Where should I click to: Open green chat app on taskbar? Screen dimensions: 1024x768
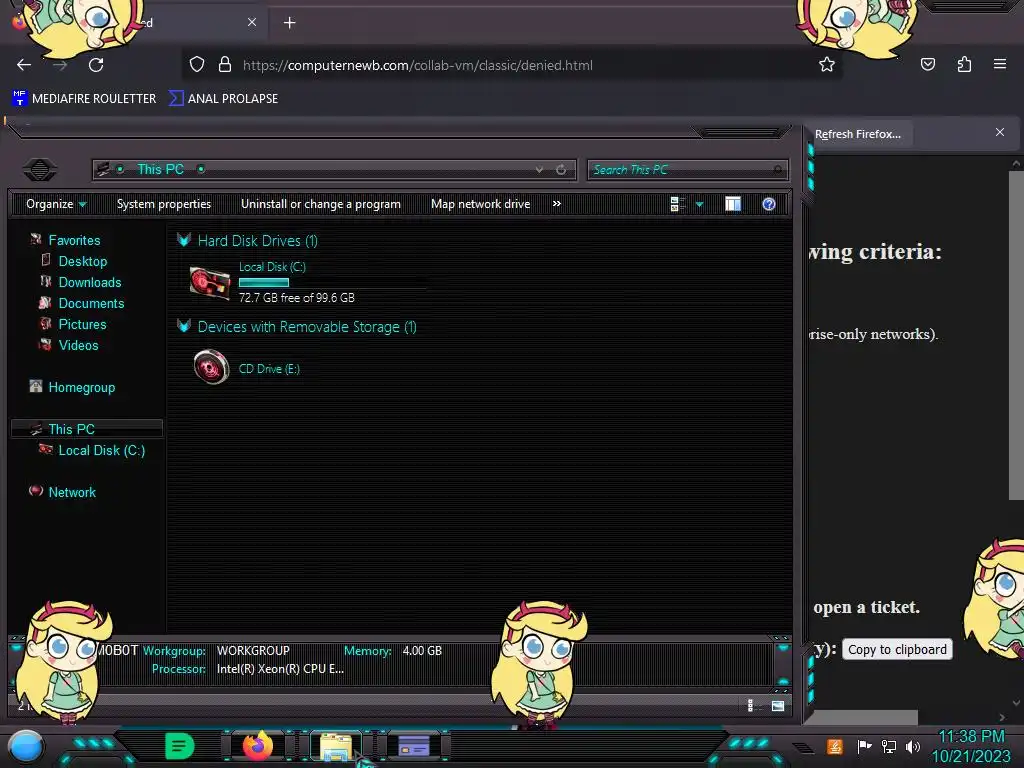pyautogui.click(x=180, y=746)
